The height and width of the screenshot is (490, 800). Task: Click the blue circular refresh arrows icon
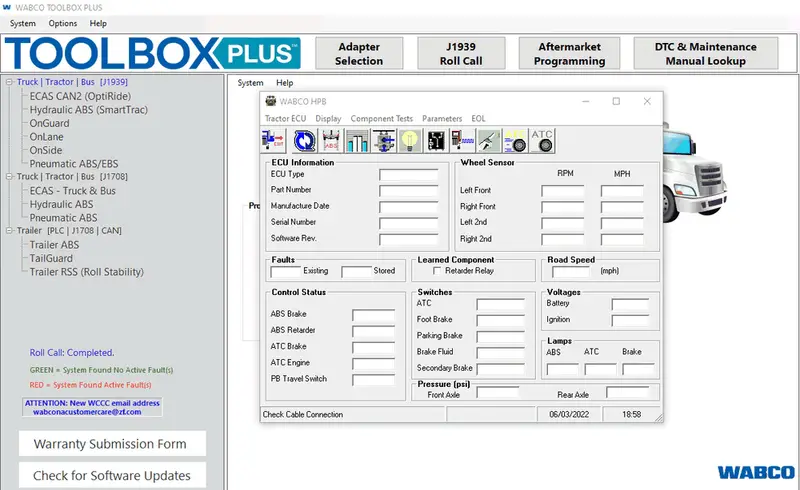coord(305,140)
